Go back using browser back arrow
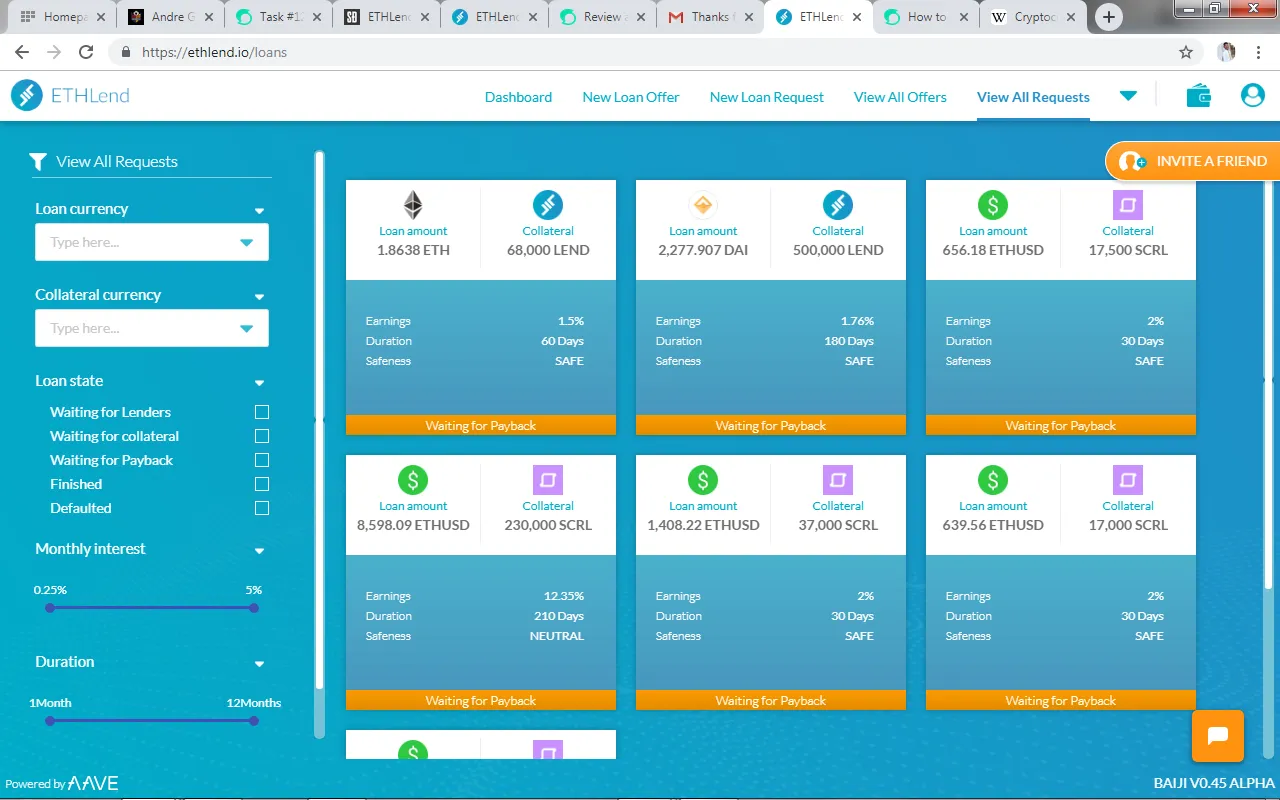This screenshot has width=1280, height=800. click(x=22, y=52)
